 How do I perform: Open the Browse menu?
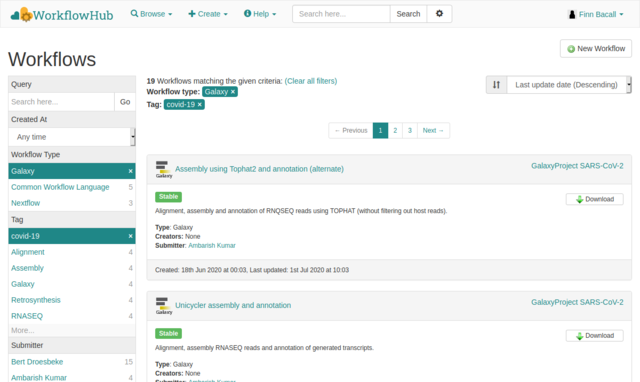coord(151,14)
